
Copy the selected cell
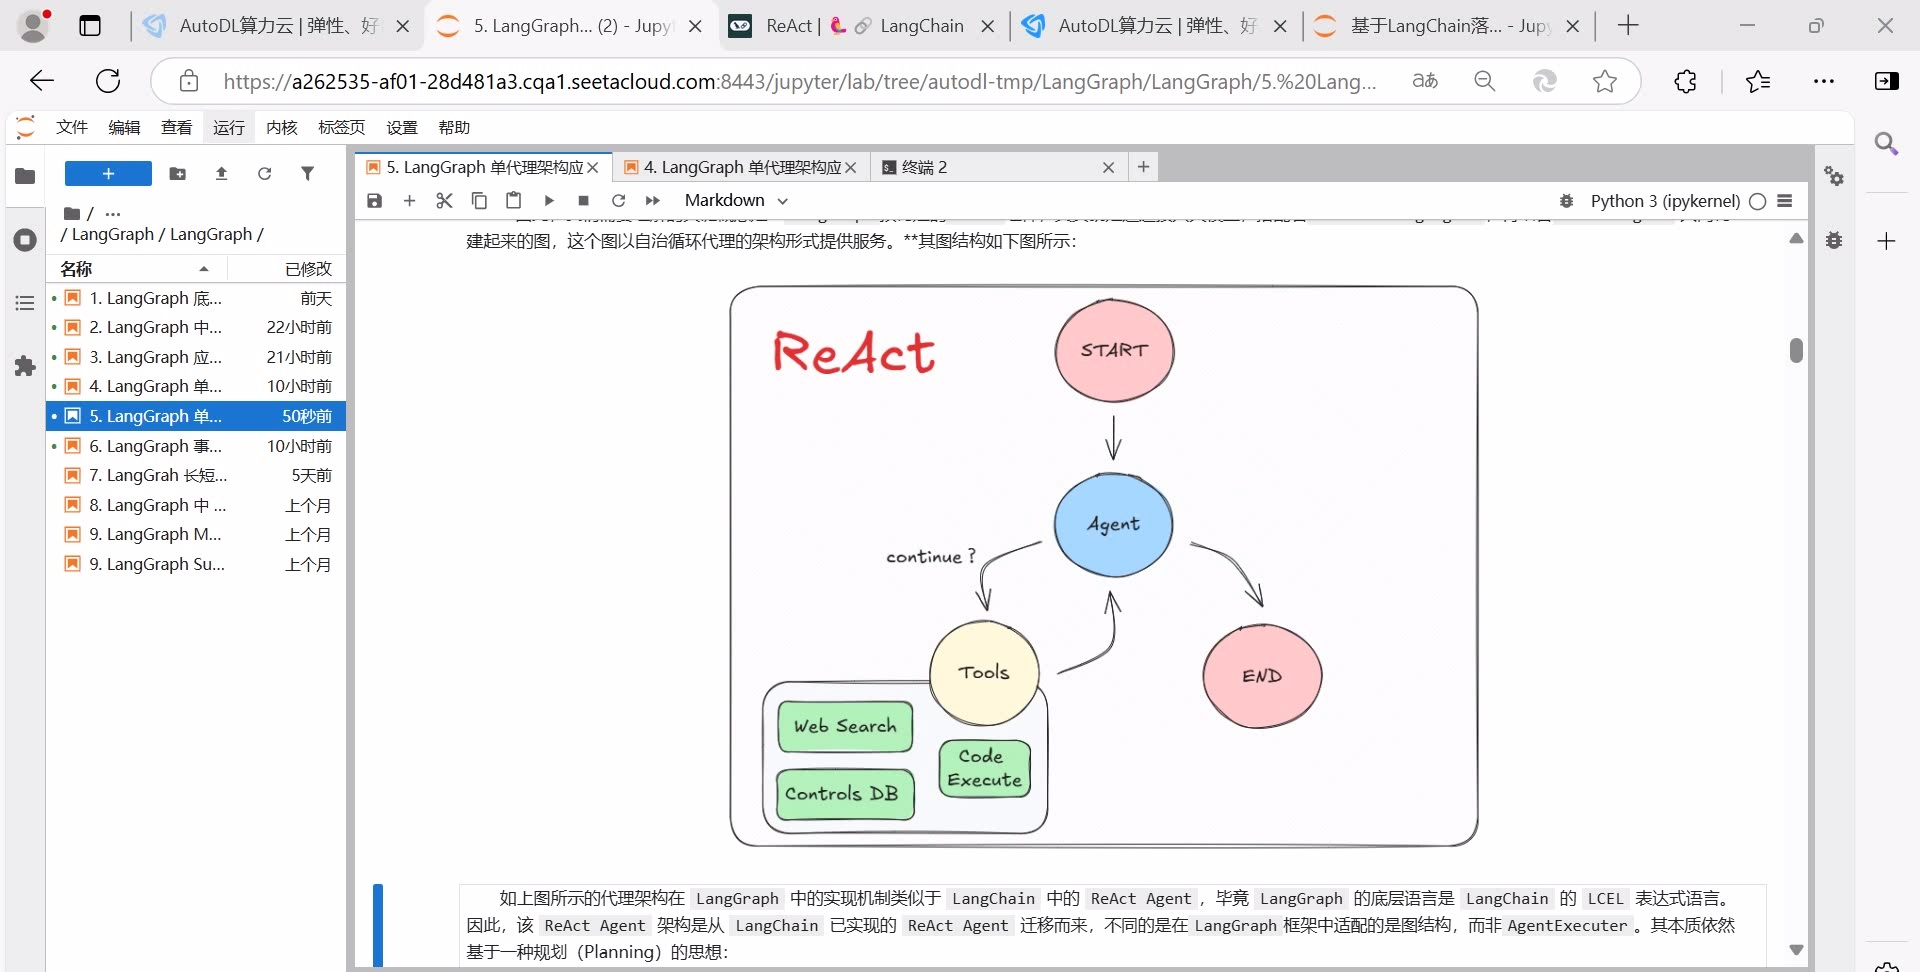(479, 200)
